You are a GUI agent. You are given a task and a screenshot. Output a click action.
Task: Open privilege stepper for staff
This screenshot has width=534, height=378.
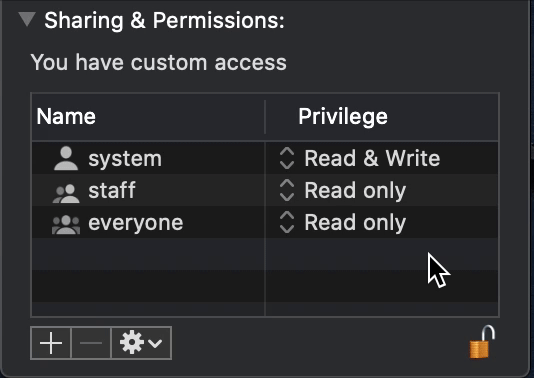[x=287, y=190]
